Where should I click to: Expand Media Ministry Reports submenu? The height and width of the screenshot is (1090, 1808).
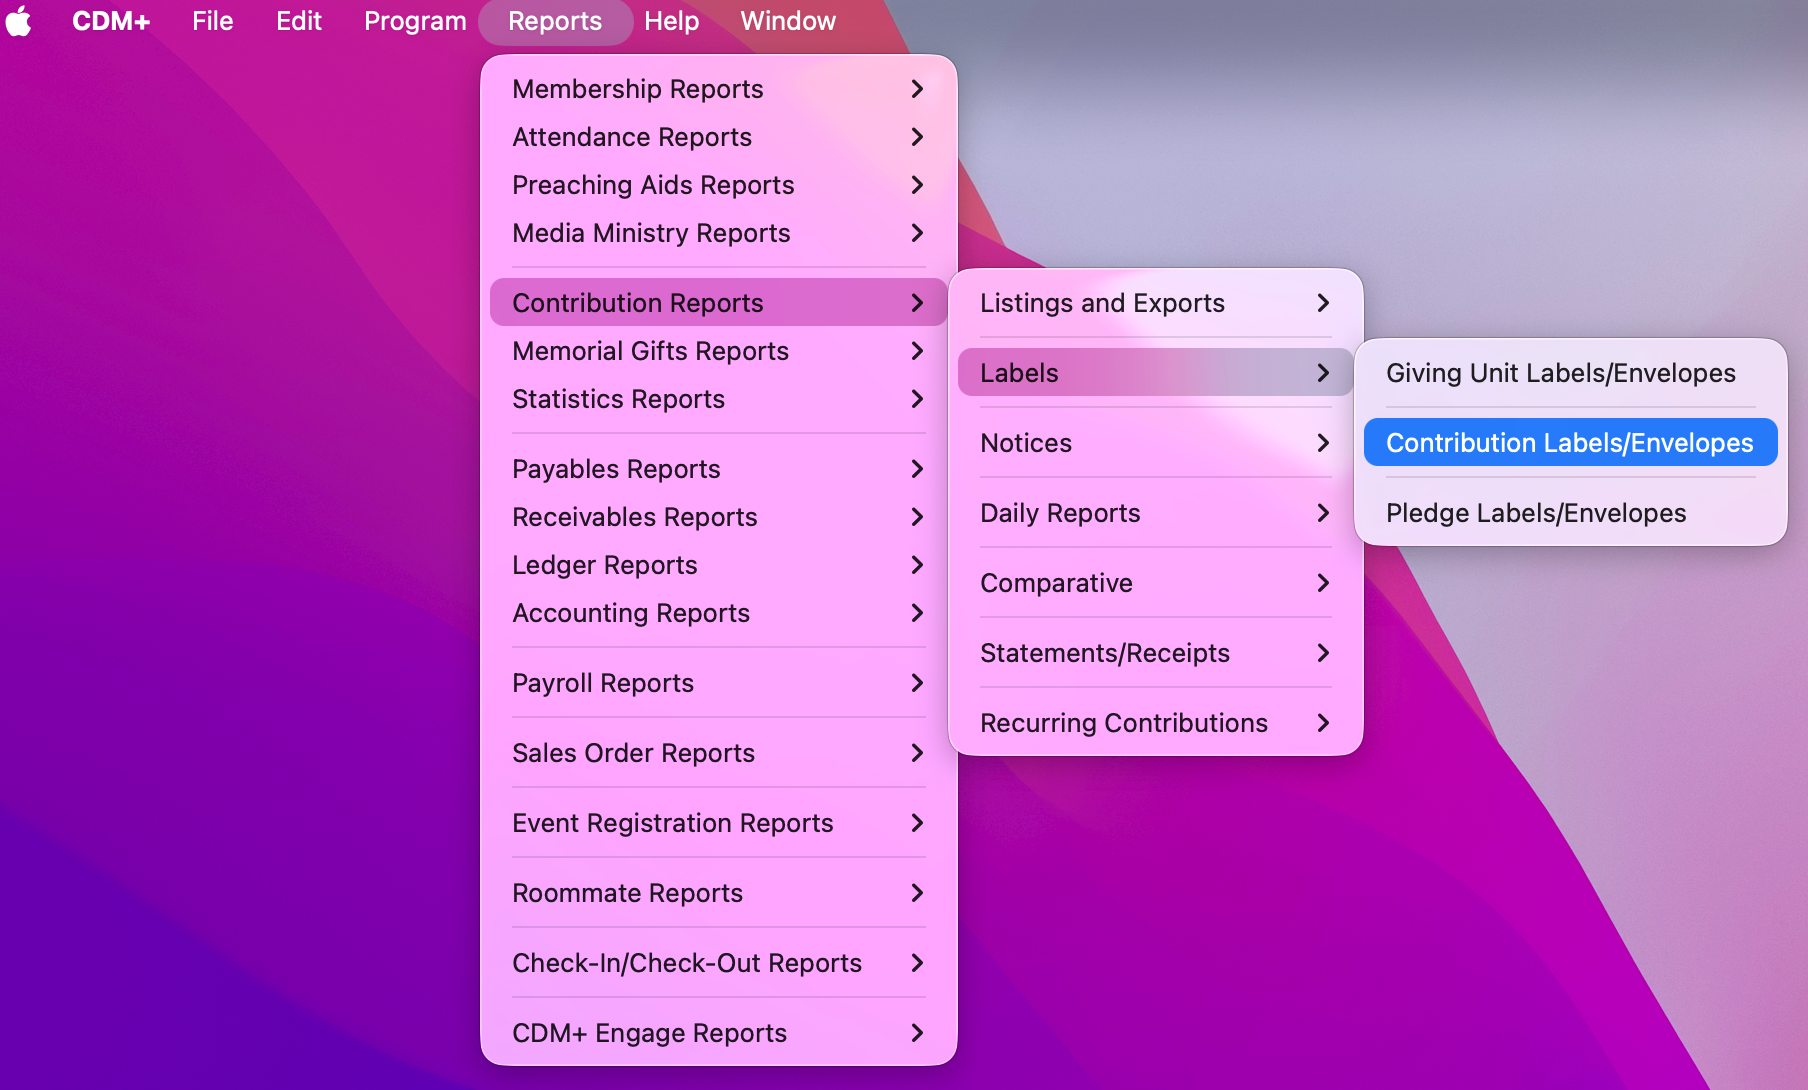(718, 233)
